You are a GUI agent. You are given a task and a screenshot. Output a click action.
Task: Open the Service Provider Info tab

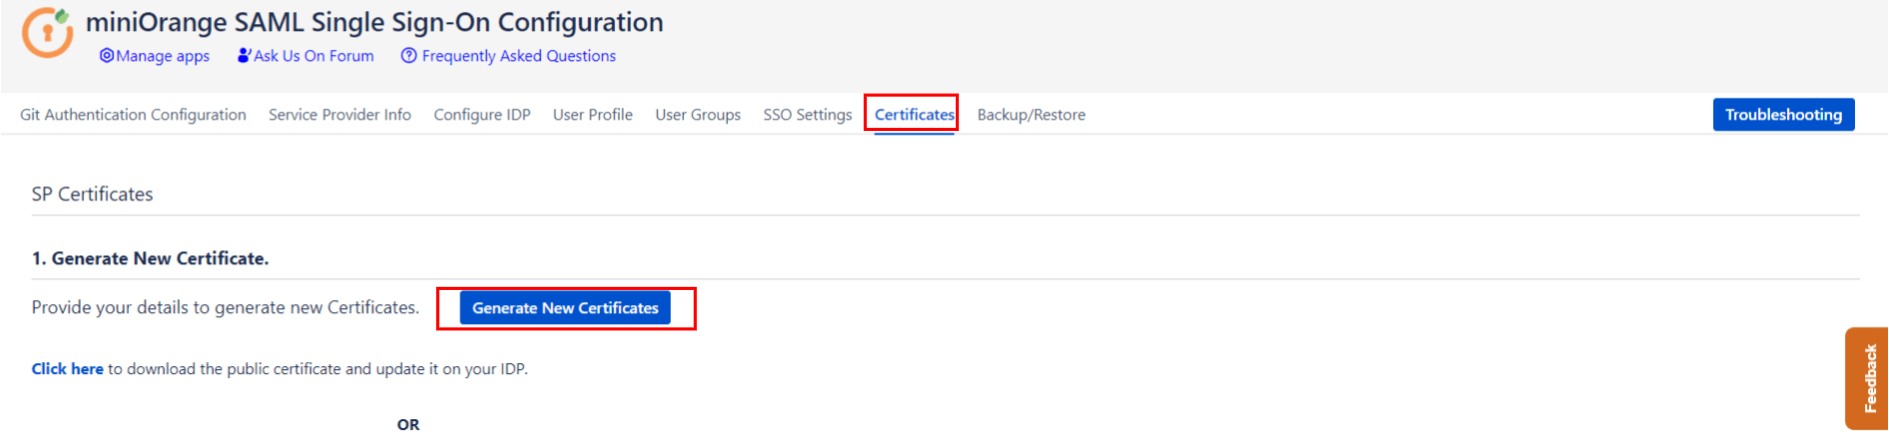pos(340,115)
